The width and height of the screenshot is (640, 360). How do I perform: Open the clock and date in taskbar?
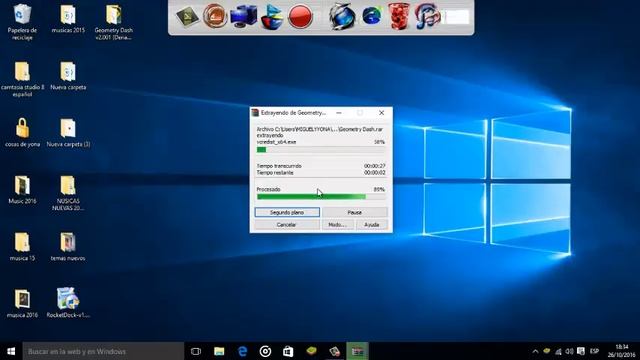tap(621, 351)
